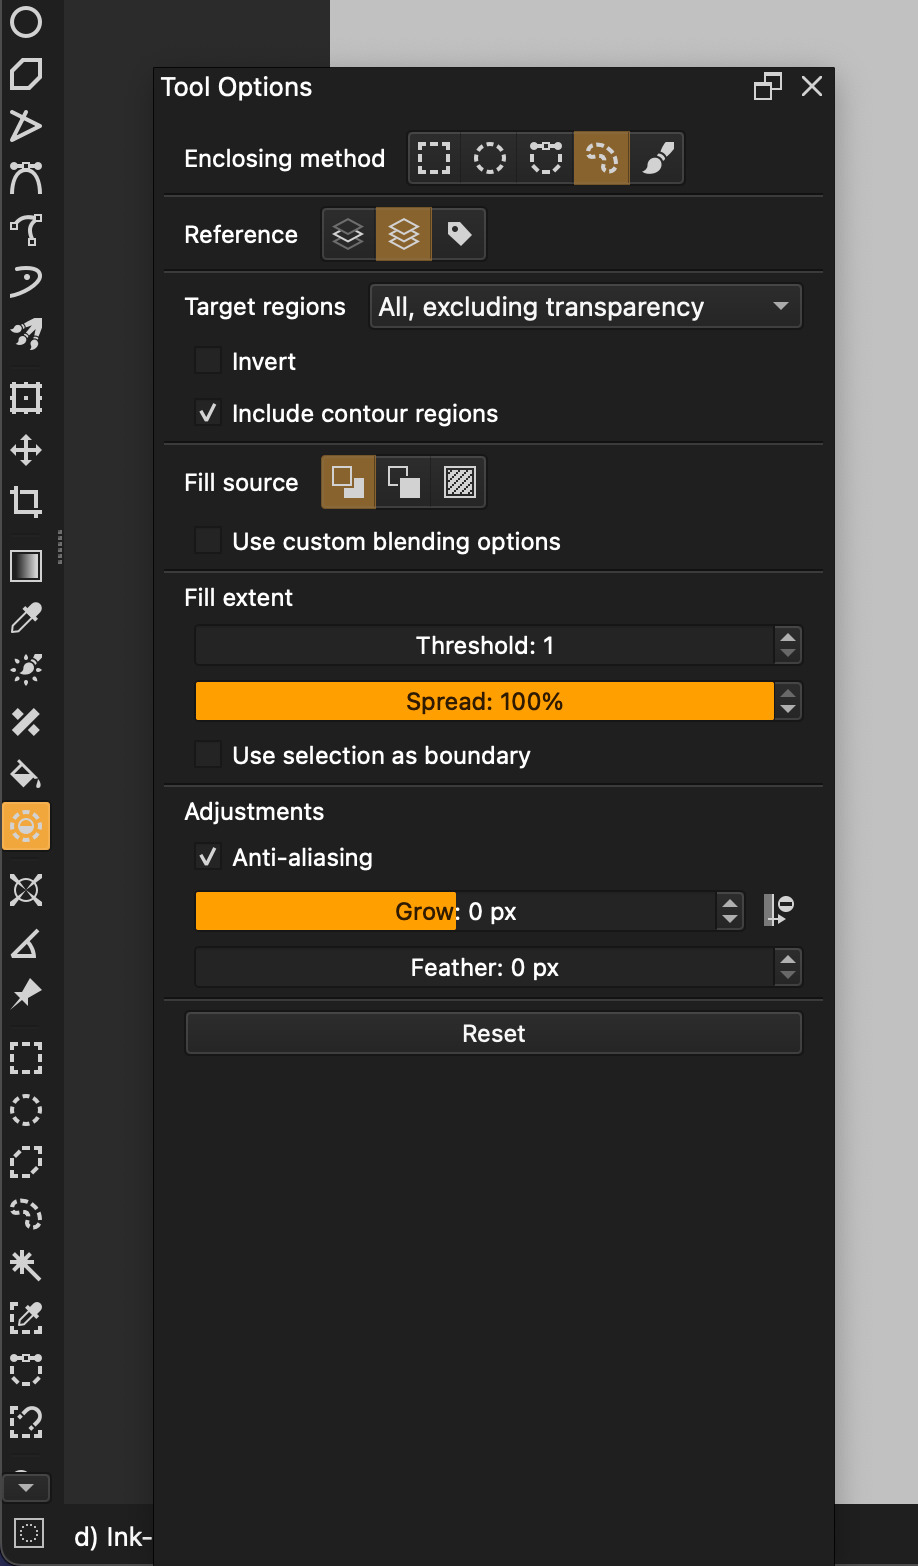Set reference to color labeled layers
Viewport: 918px width, 1566px height.
click(459, 234)
